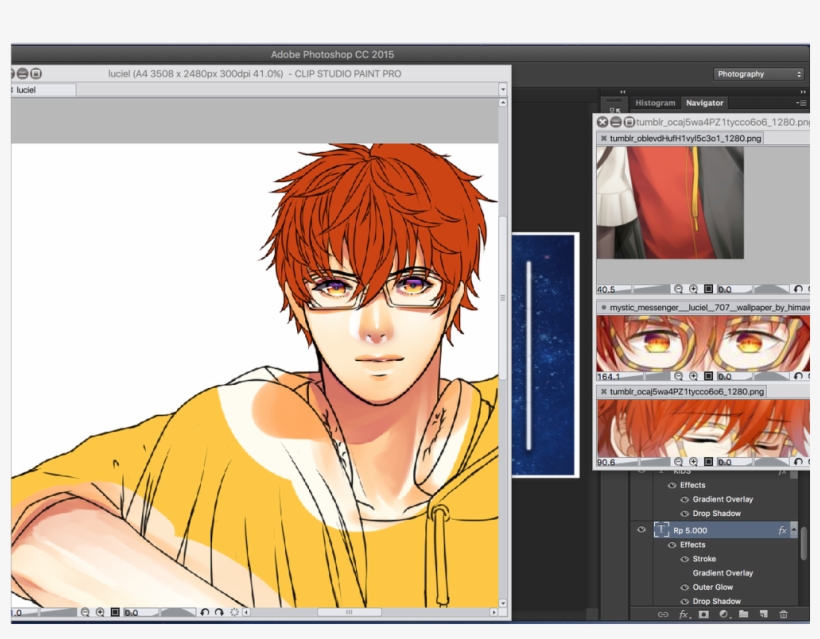Close the tumblr_oblevdHufH1 tab
Viewport: 820px width, 639px height.
(x=603, y=139)
